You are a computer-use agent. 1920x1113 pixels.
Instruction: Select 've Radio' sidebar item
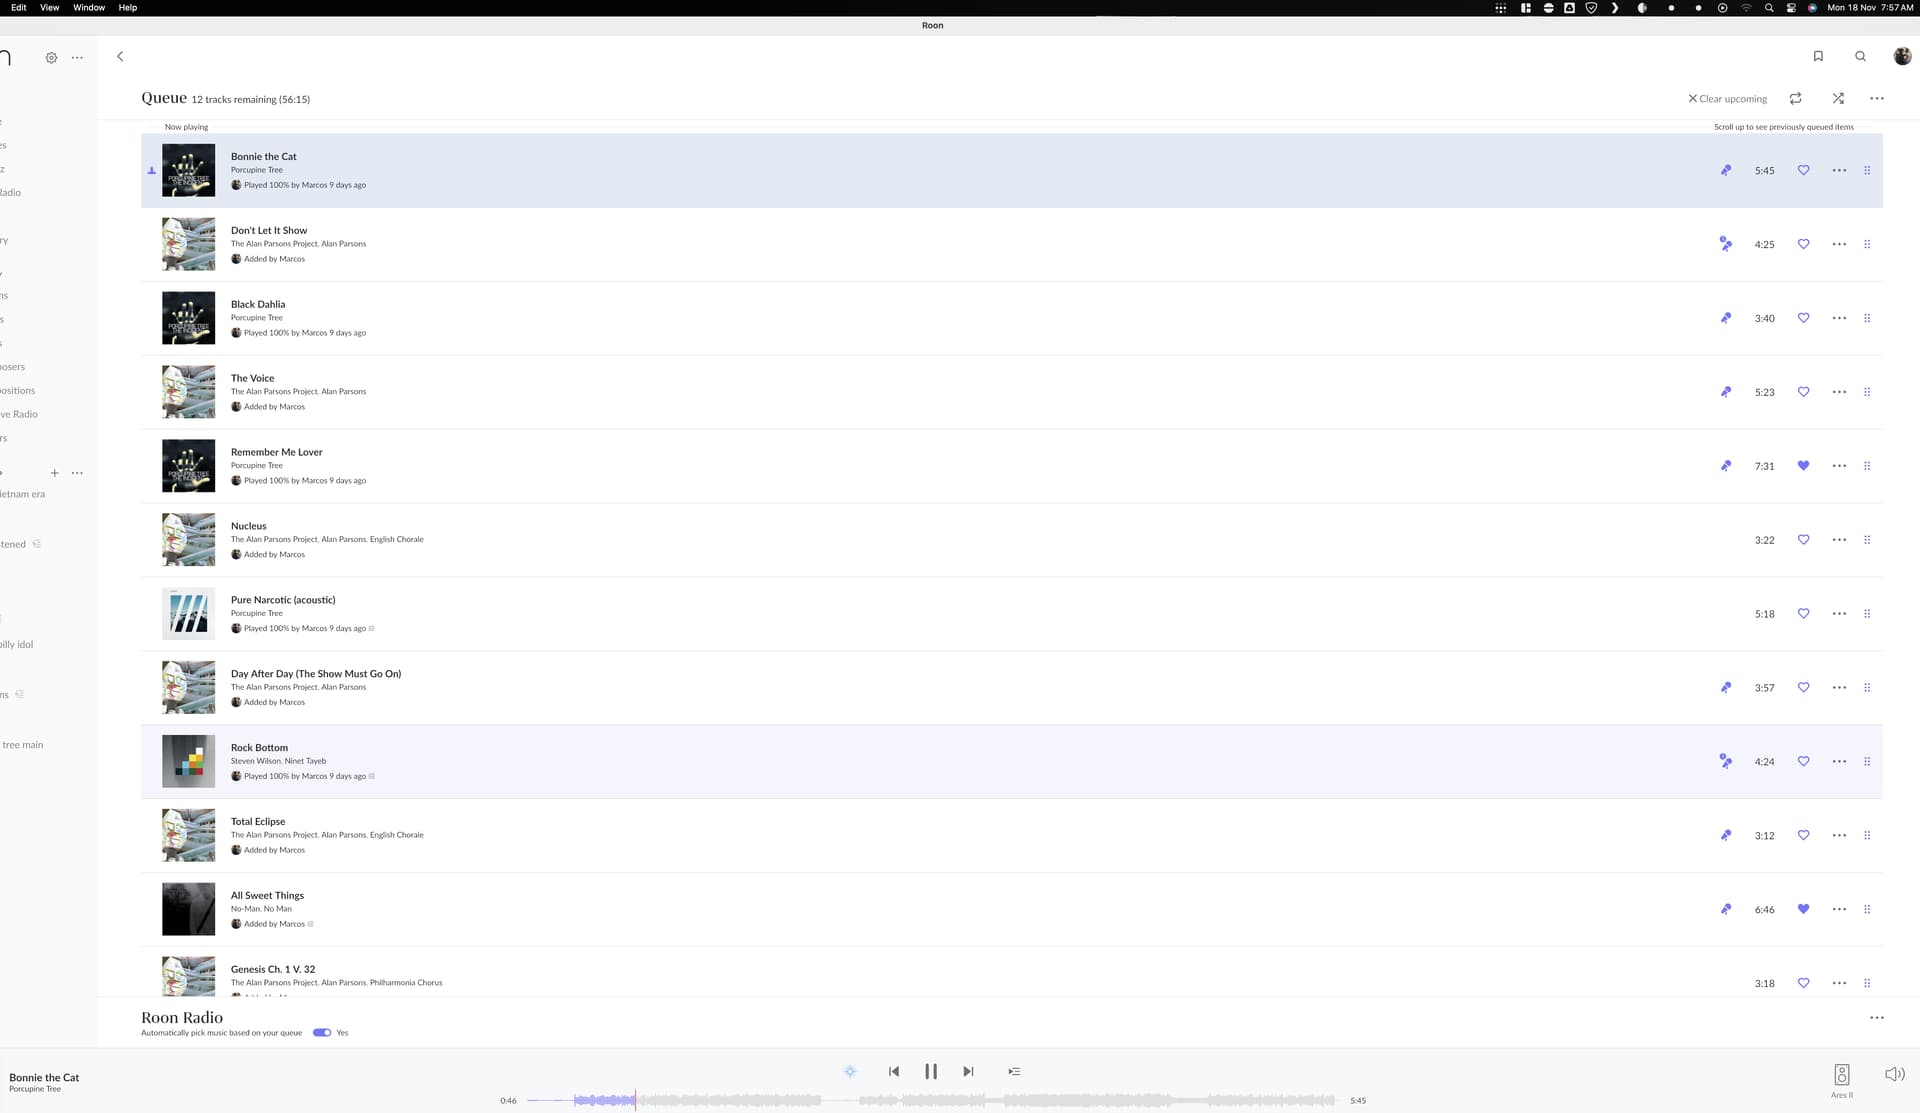click(19, 414)
